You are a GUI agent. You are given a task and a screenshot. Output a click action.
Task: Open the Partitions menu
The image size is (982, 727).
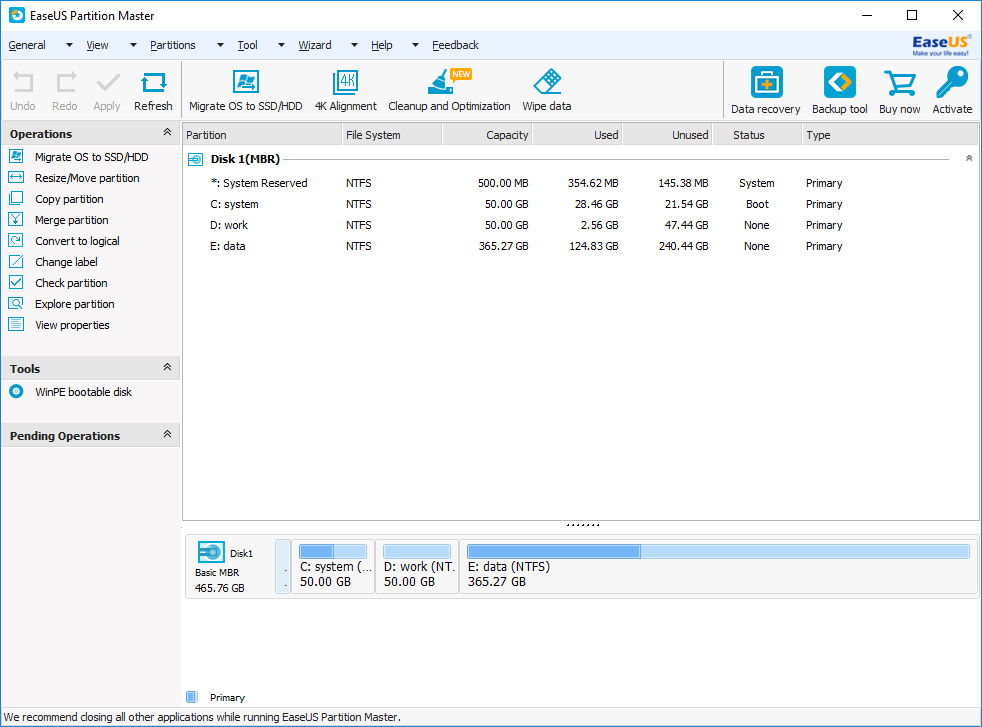point(173,45)
